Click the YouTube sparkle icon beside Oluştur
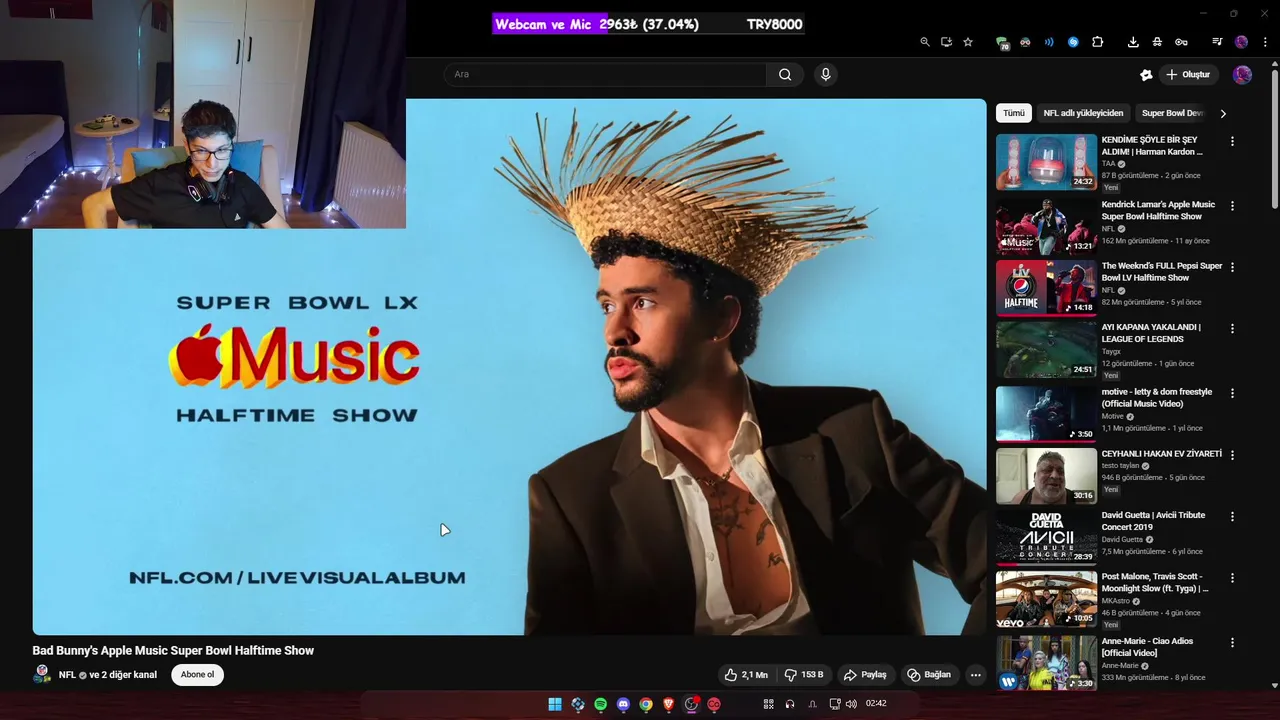 pos(1146,75)
